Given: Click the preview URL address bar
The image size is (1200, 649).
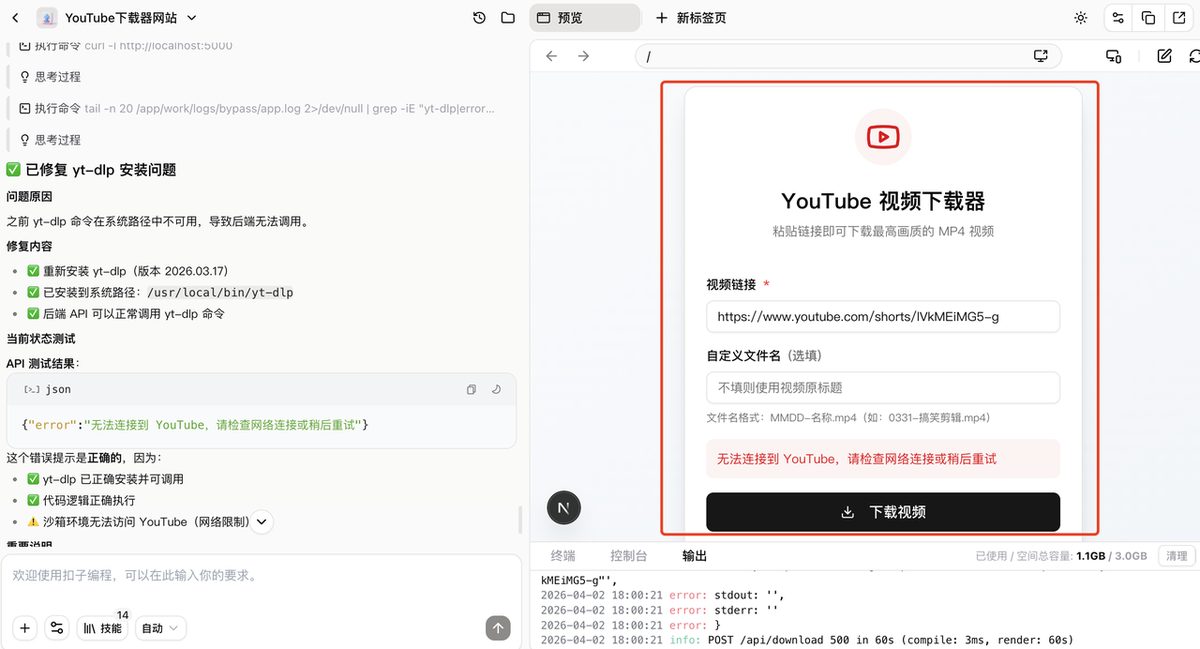Looking at the screenshot, I should click(848, 56).
